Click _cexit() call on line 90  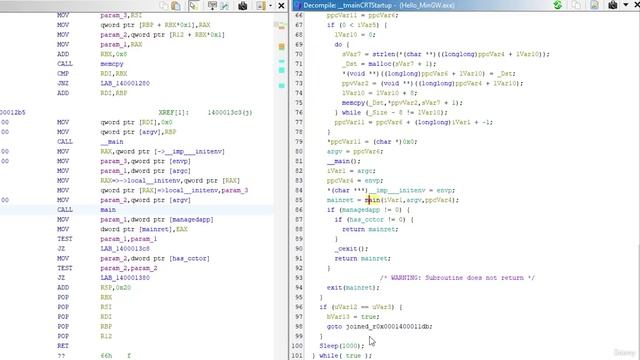(351, 249)
